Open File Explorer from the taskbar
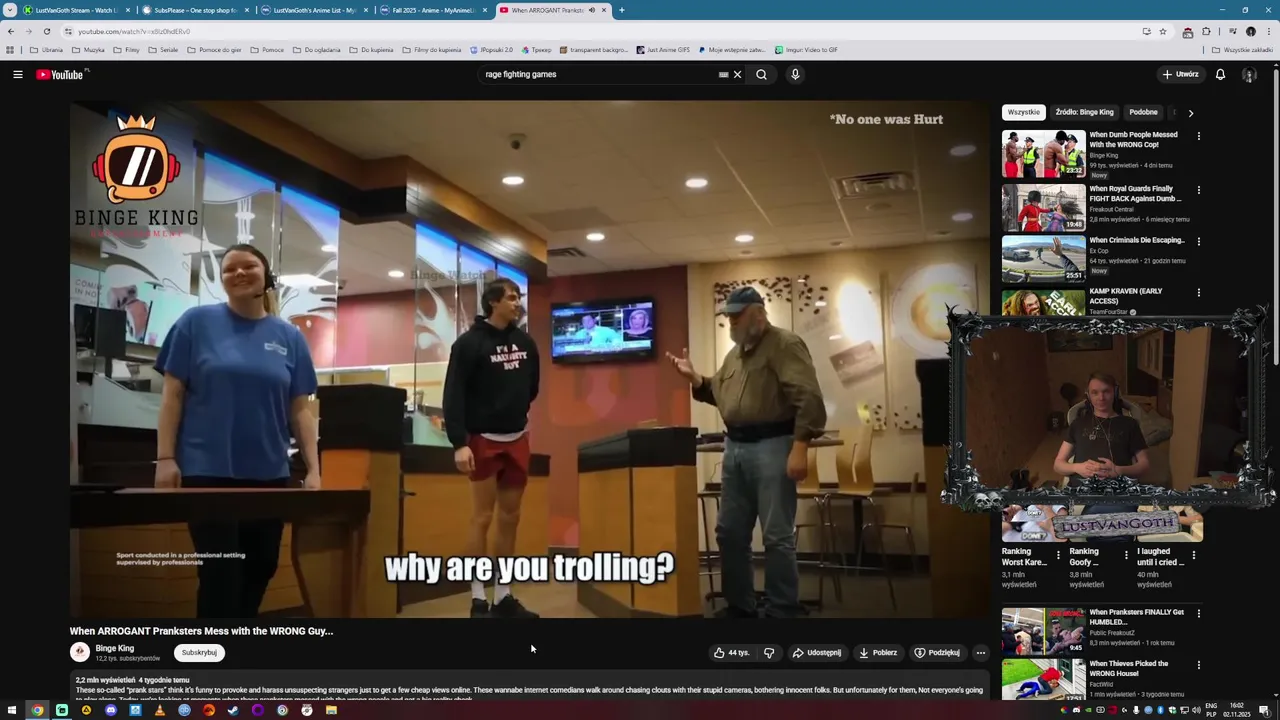 coord(331,710)
